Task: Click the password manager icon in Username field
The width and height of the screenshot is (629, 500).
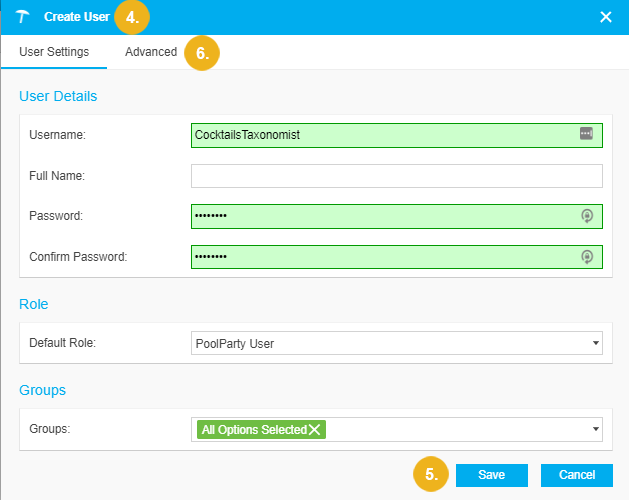Action: pos(586,133)
